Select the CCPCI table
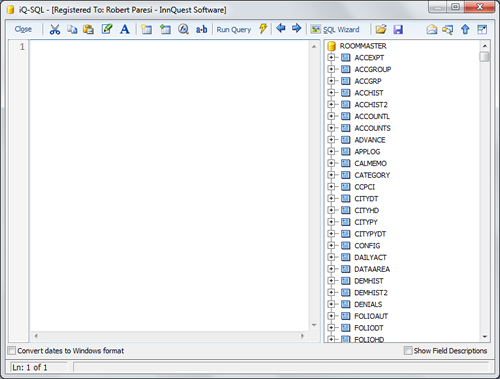Image resolution: width=500 pixels, height=379 pixels. pos(364,187)
